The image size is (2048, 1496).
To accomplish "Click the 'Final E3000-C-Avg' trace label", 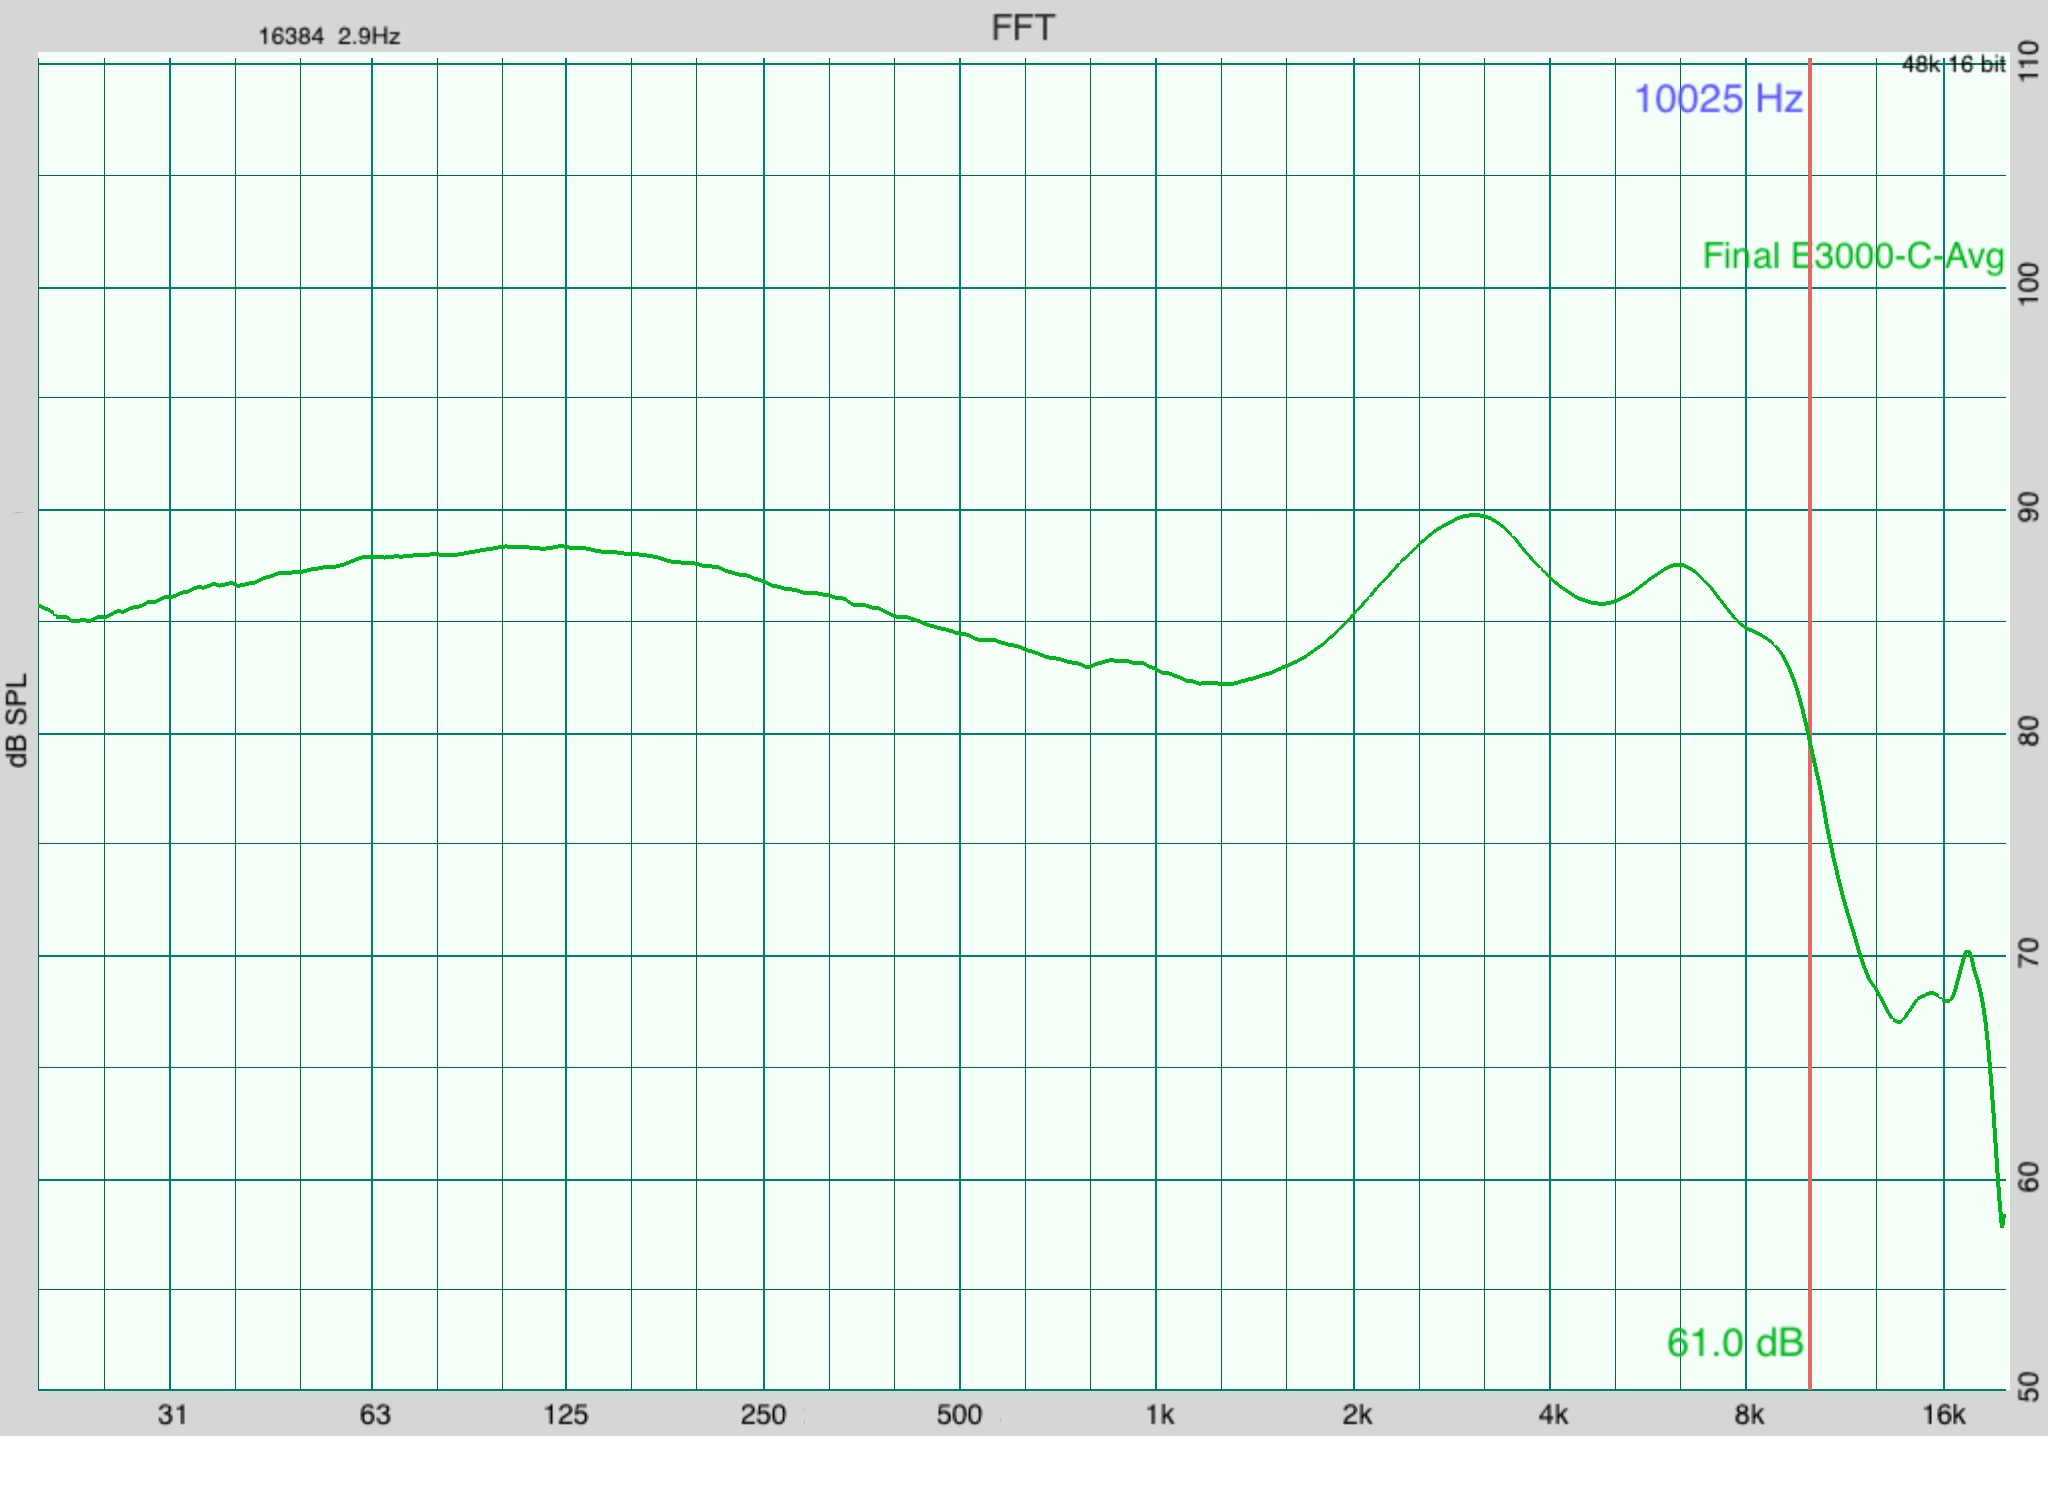I will pyautogui.click(x=1853, y=257).
